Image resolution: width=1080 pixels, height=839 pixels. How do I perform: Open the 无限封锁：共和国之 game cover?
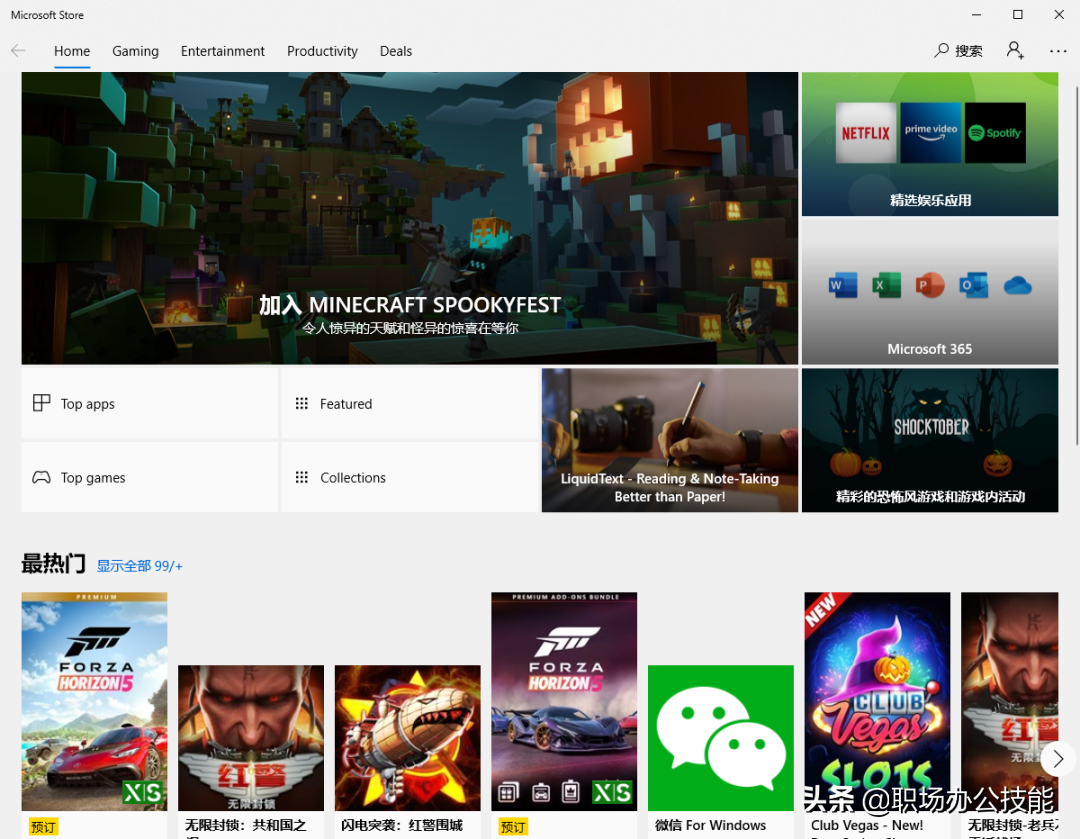point(251,738)
